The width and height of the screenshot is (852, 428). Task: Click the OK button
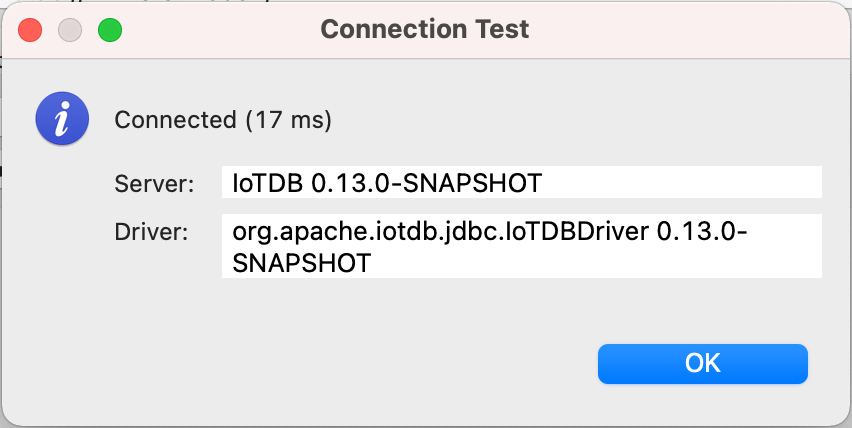tap(702, 363)
